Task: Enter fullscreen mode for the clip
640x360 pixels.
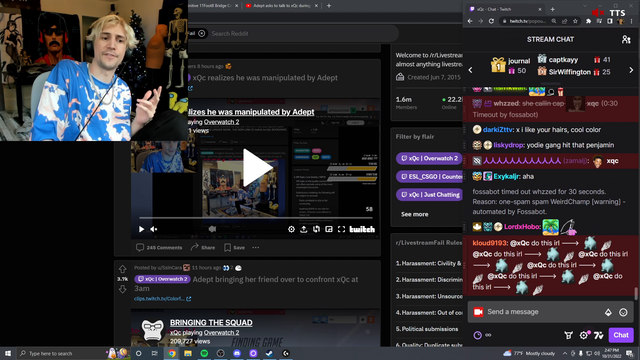Action: [x=342, y=229]
